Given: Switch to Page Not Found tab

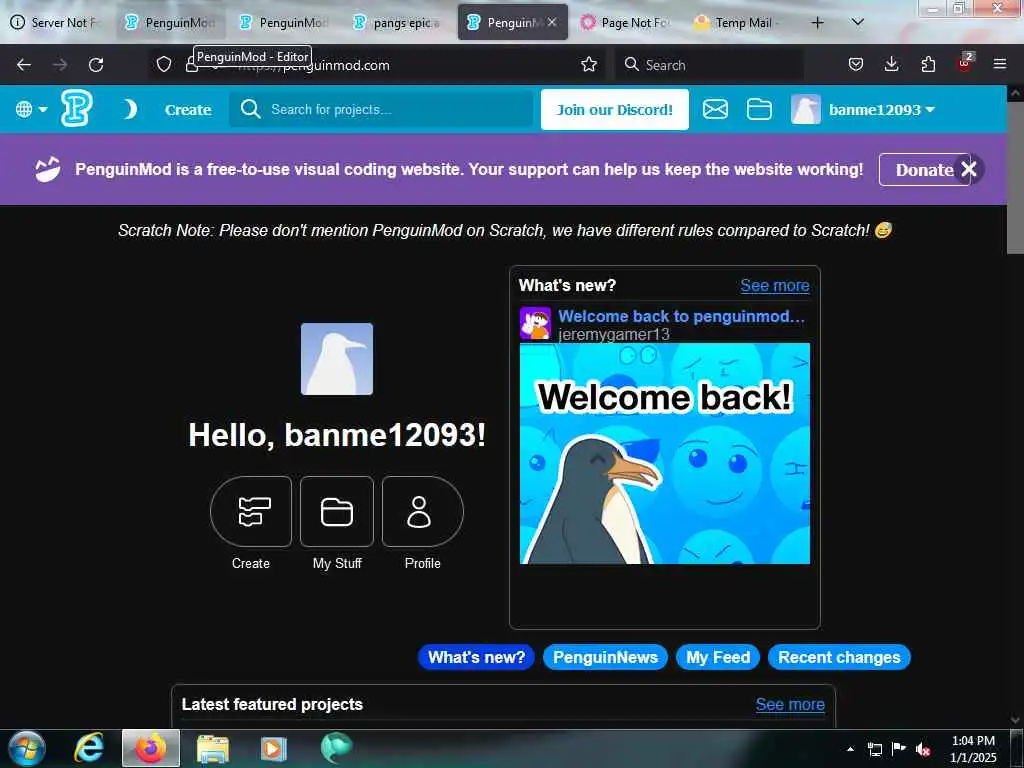Looking at the screenshot, I should 626,22.
